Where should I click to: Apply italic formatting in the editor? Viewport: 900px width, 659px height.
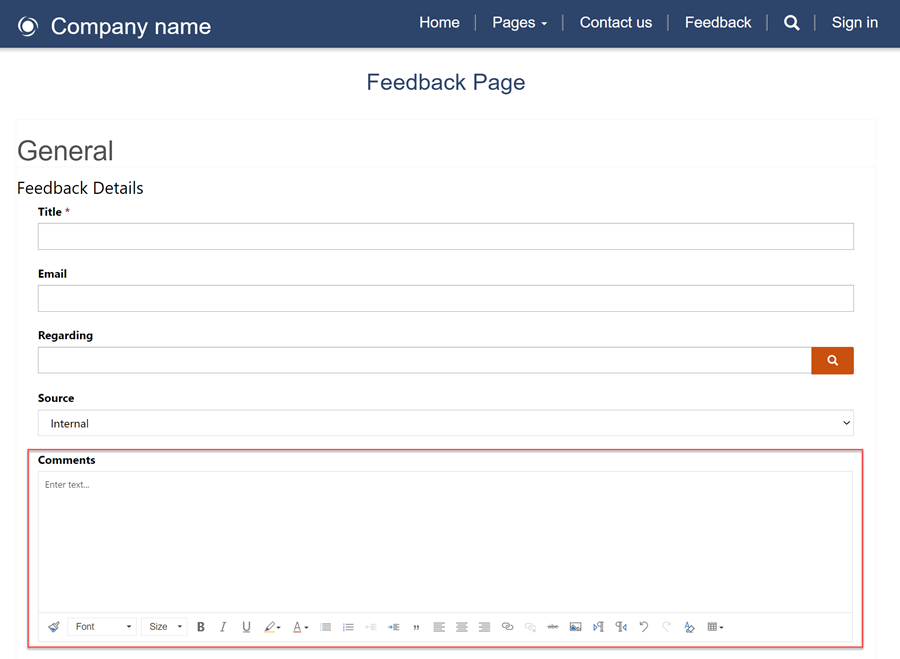223,627
